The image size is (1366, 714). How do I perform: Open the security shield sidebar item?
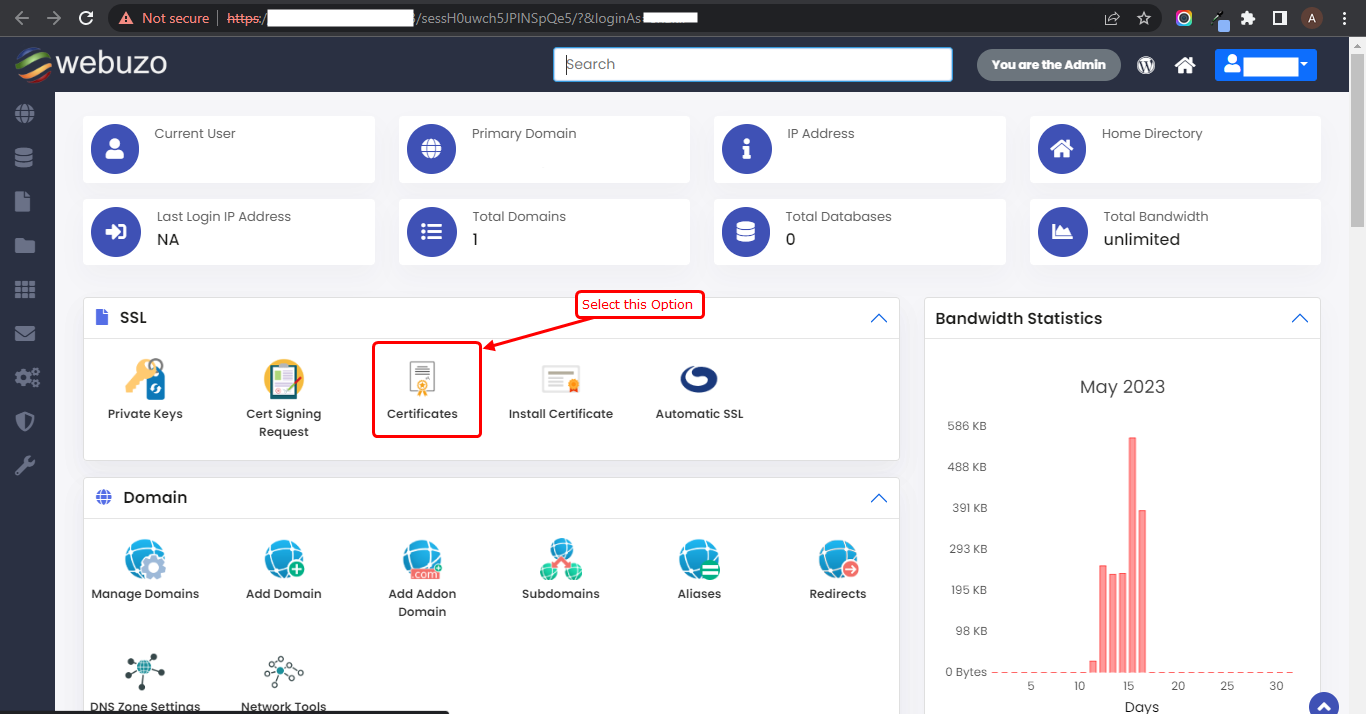(25, 421)
